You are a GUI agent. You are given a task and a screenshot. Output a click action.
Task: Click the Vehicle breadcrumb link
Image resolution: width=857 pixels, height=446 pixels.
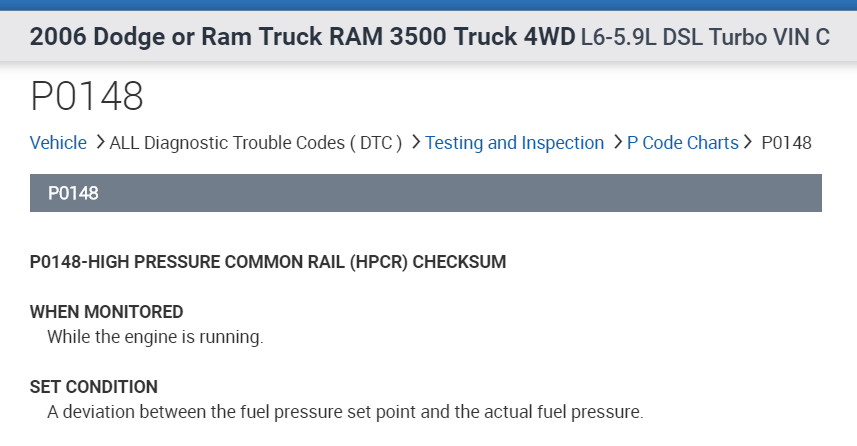point(58,143)
